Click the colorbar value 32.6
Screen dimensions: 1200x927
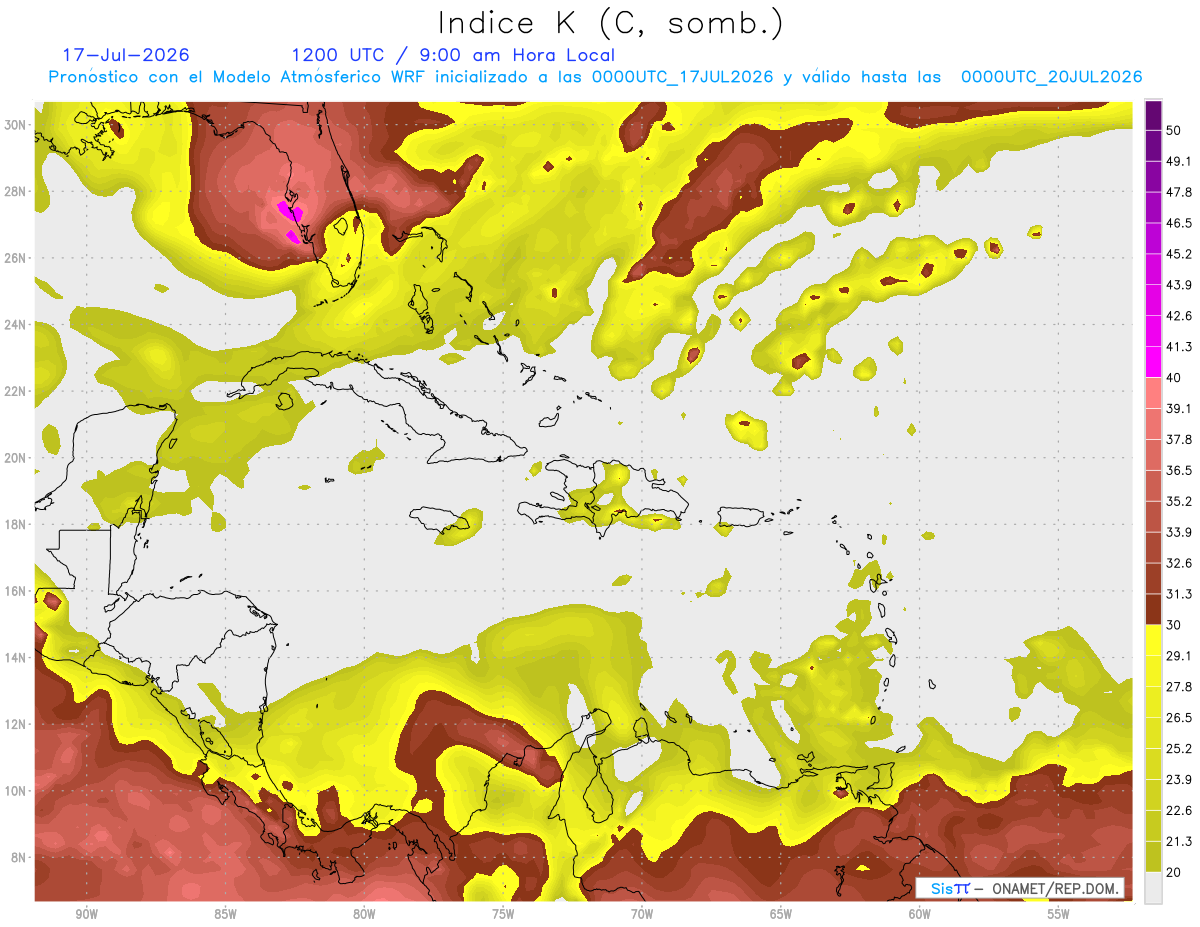coord(1179,563)
